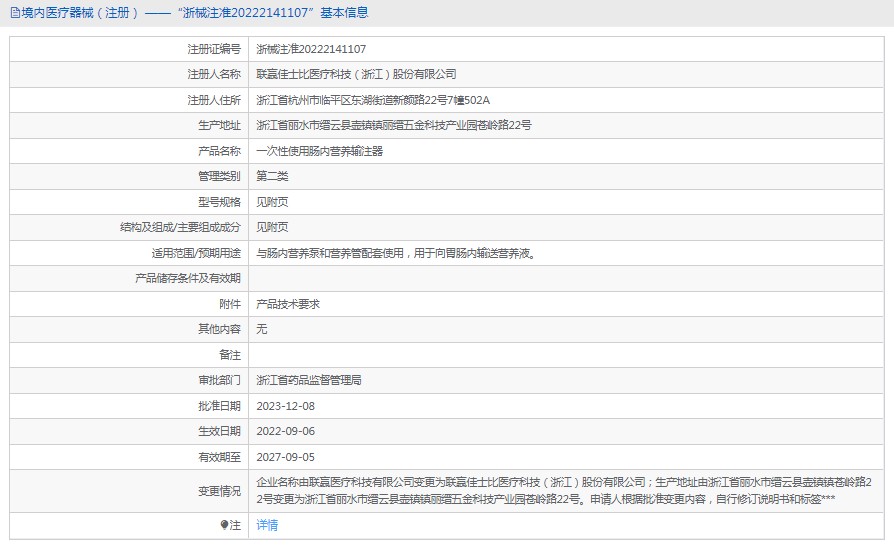Select the expiry date 2027-09-05

point(285,456)
